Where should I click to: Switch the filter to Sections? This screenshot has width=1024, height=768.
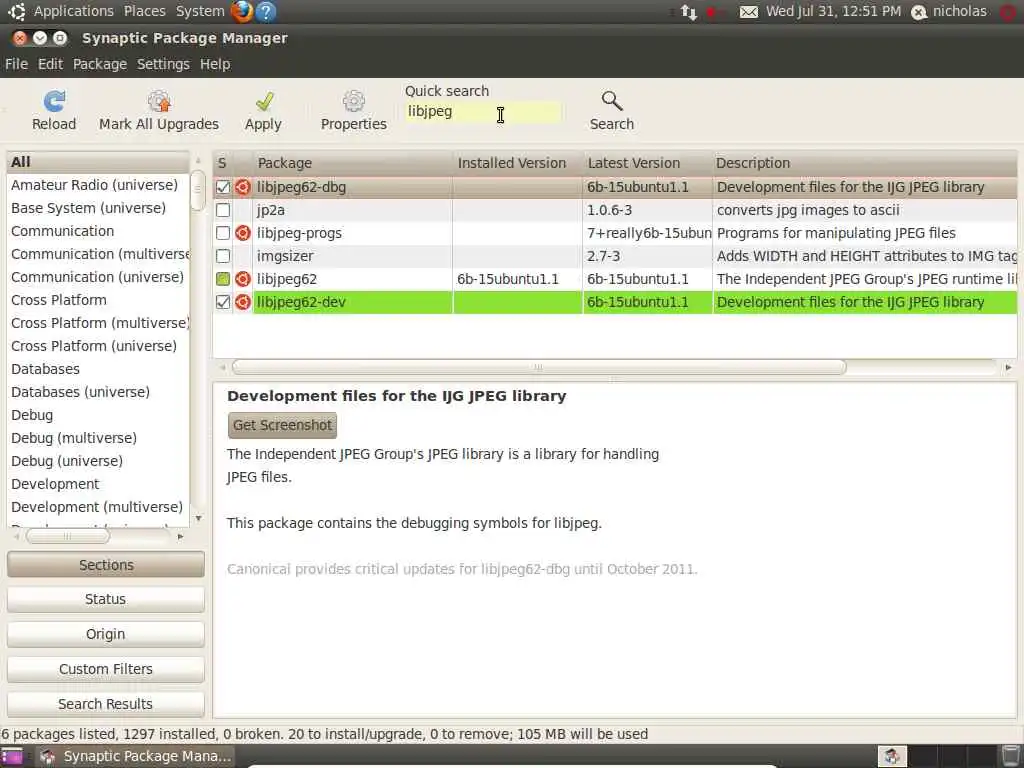(106, 565)
